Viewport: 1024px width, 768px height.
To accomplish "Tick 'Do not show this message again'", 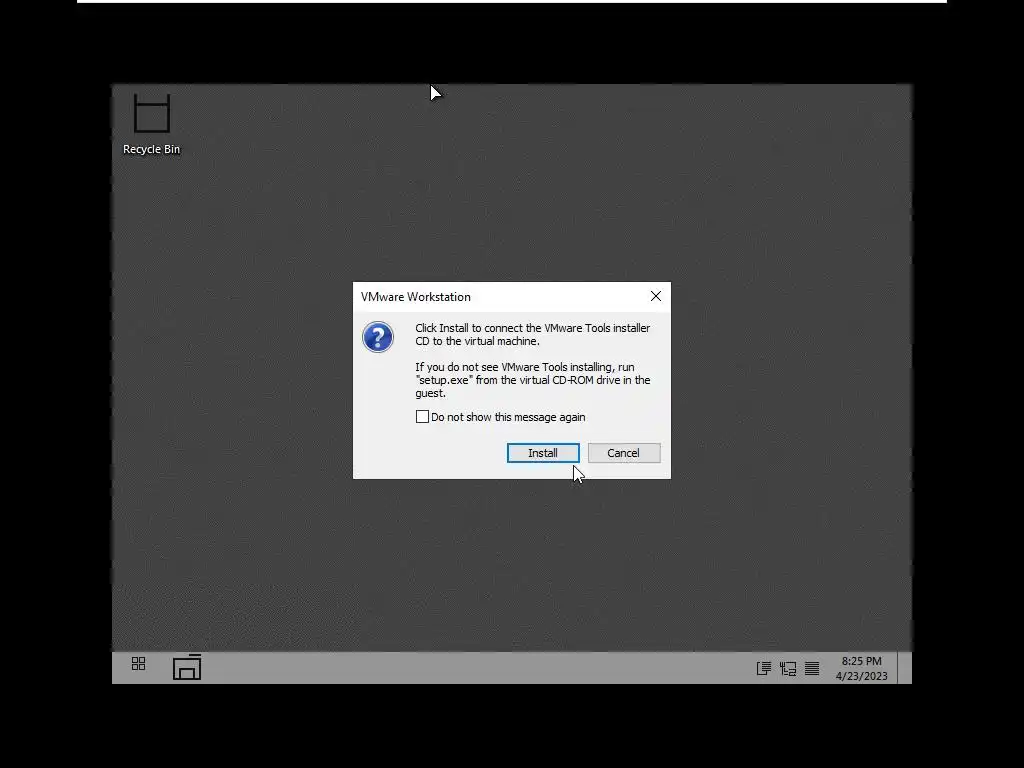I will pyautogui.click(x=423, y=417).
